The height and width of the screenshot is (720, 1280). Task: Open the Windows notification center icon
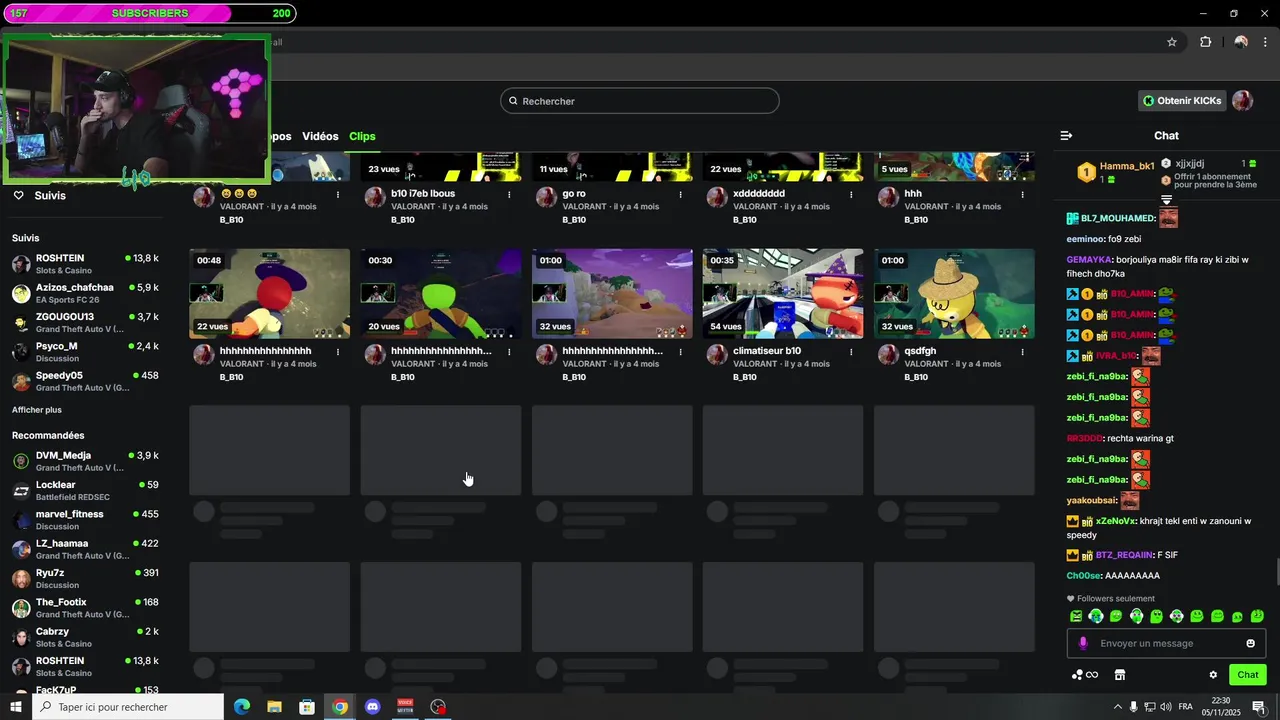coord(1259,707)
